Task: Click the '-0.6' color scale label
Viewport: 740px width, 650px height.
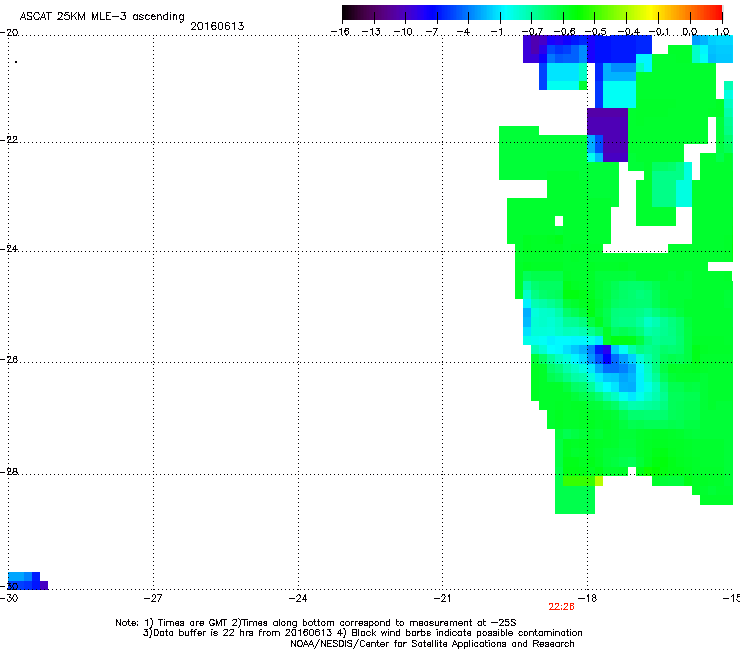Action: tap(564, 32)
